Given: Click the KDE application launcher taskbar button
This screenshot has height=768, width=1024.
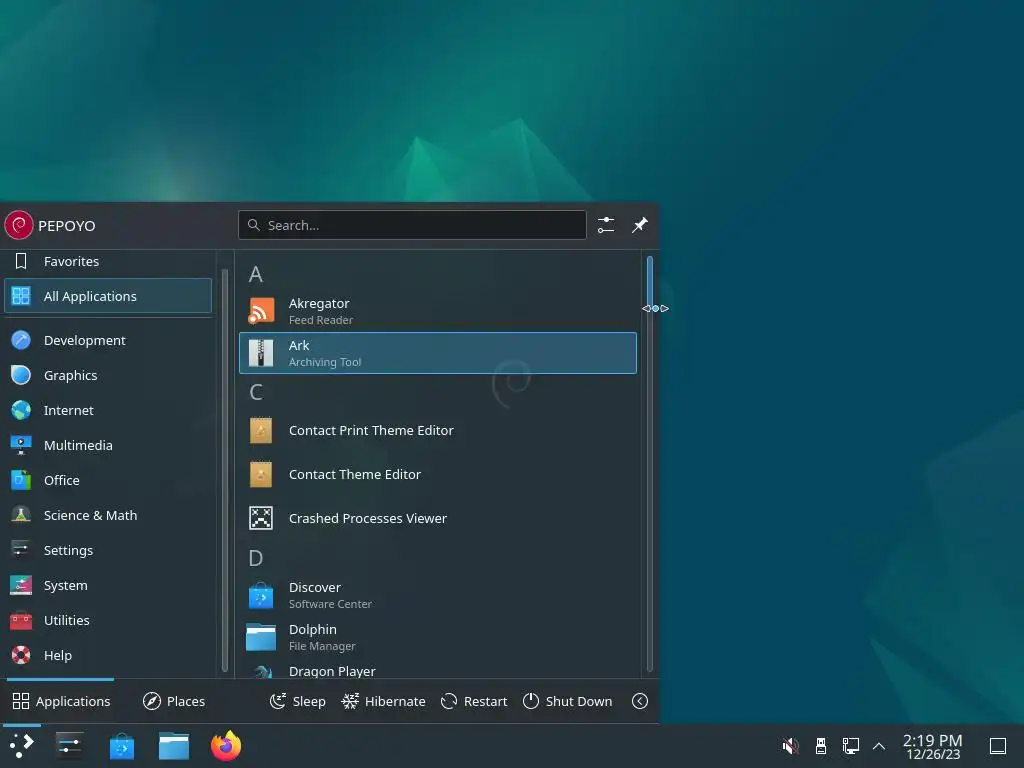Looking at the screenshot, I should pyautogui.click(x=22, y=745).
